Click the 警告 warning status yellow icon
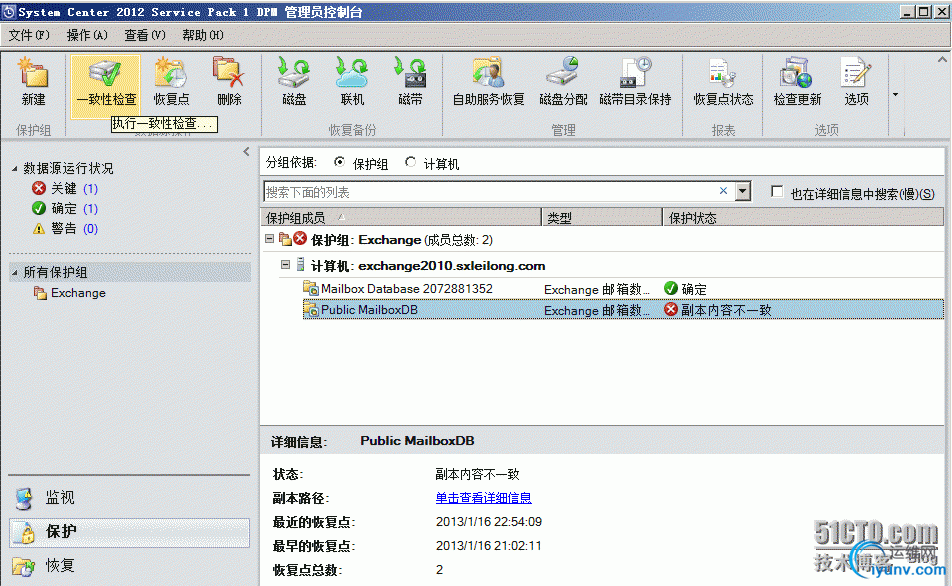This screenshot has height=586, width=952. 39,228
